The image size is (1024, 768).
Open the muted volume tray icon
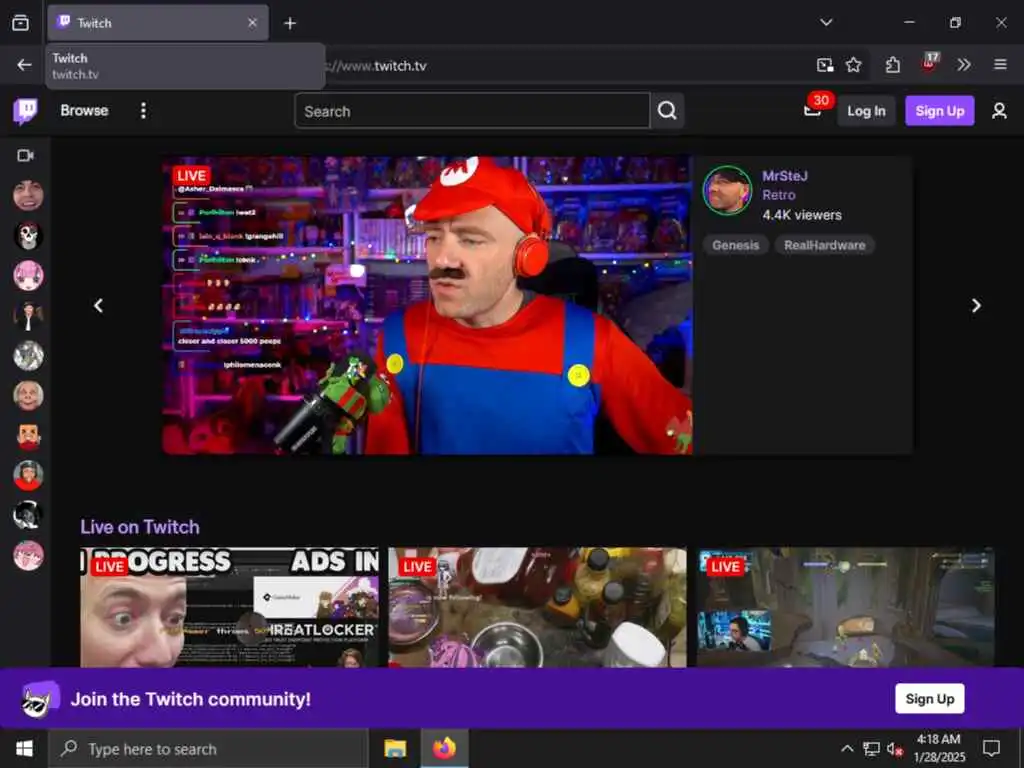coord(895,749)
